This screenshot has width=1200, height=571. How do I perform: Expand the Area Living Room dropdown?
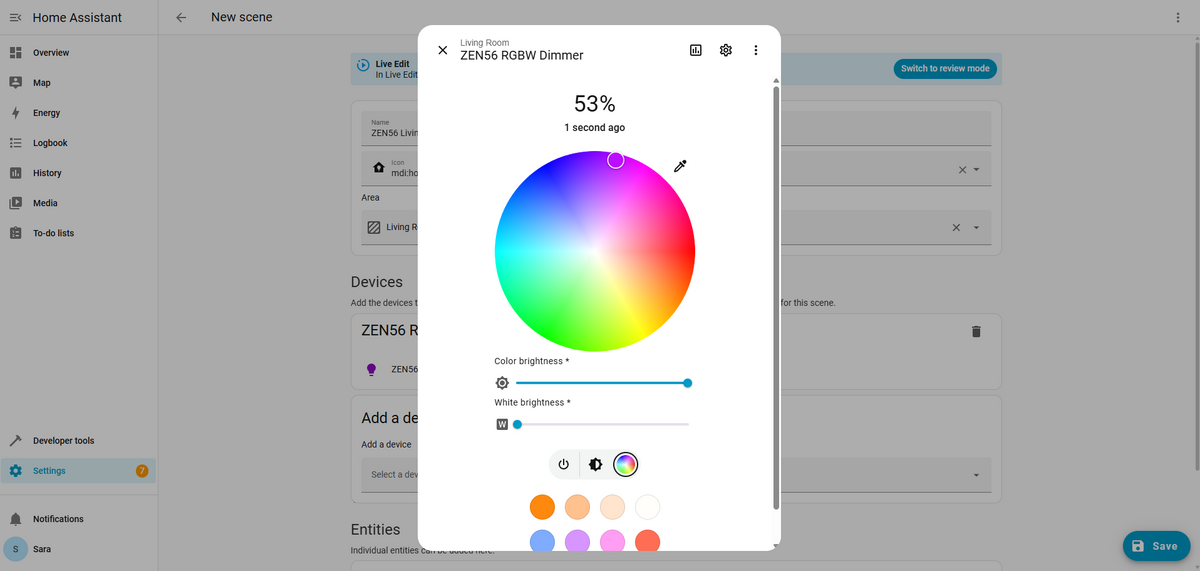(x=976, y=227)
